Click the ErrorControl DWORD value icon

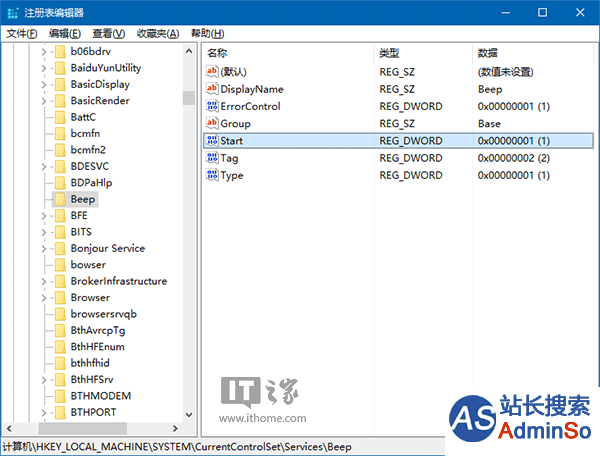(x=212, y=106)
